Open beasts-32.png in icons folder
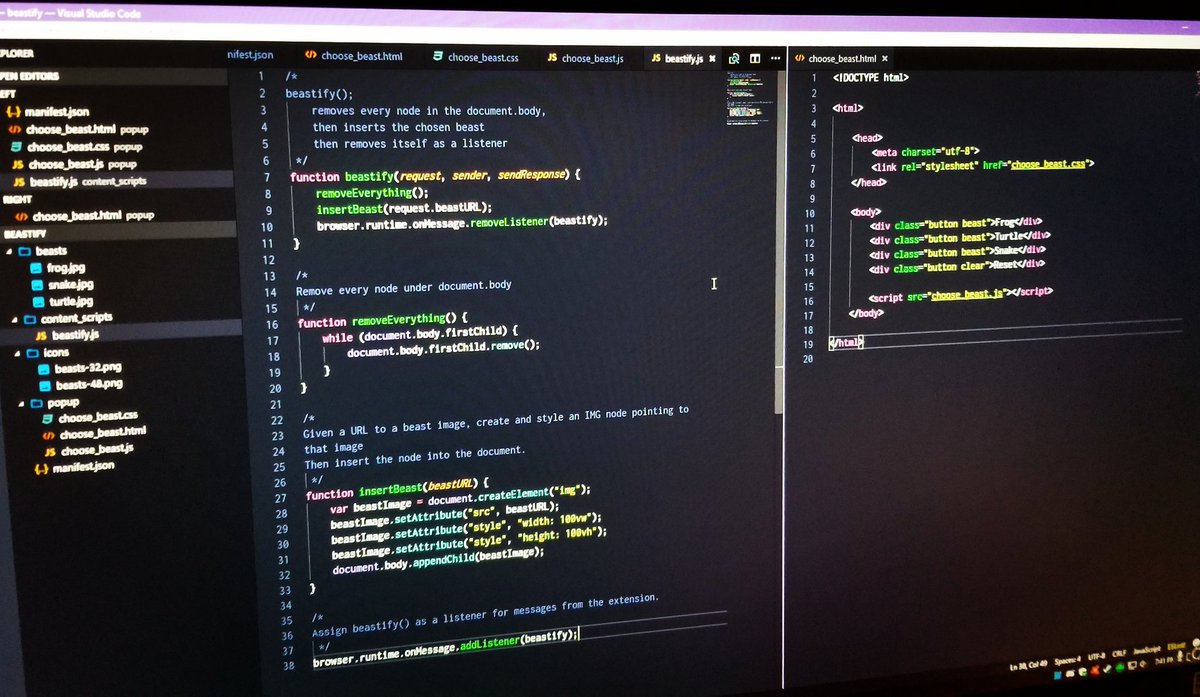 point(89,368)
